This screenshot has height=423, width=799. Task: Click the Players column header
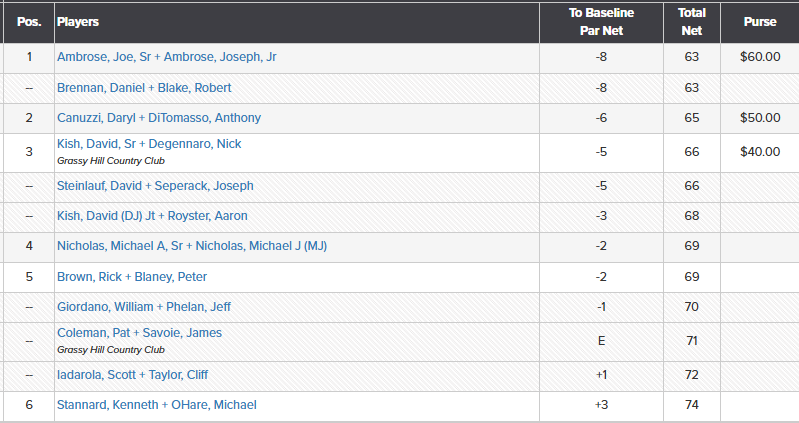[x=78, y=21]
